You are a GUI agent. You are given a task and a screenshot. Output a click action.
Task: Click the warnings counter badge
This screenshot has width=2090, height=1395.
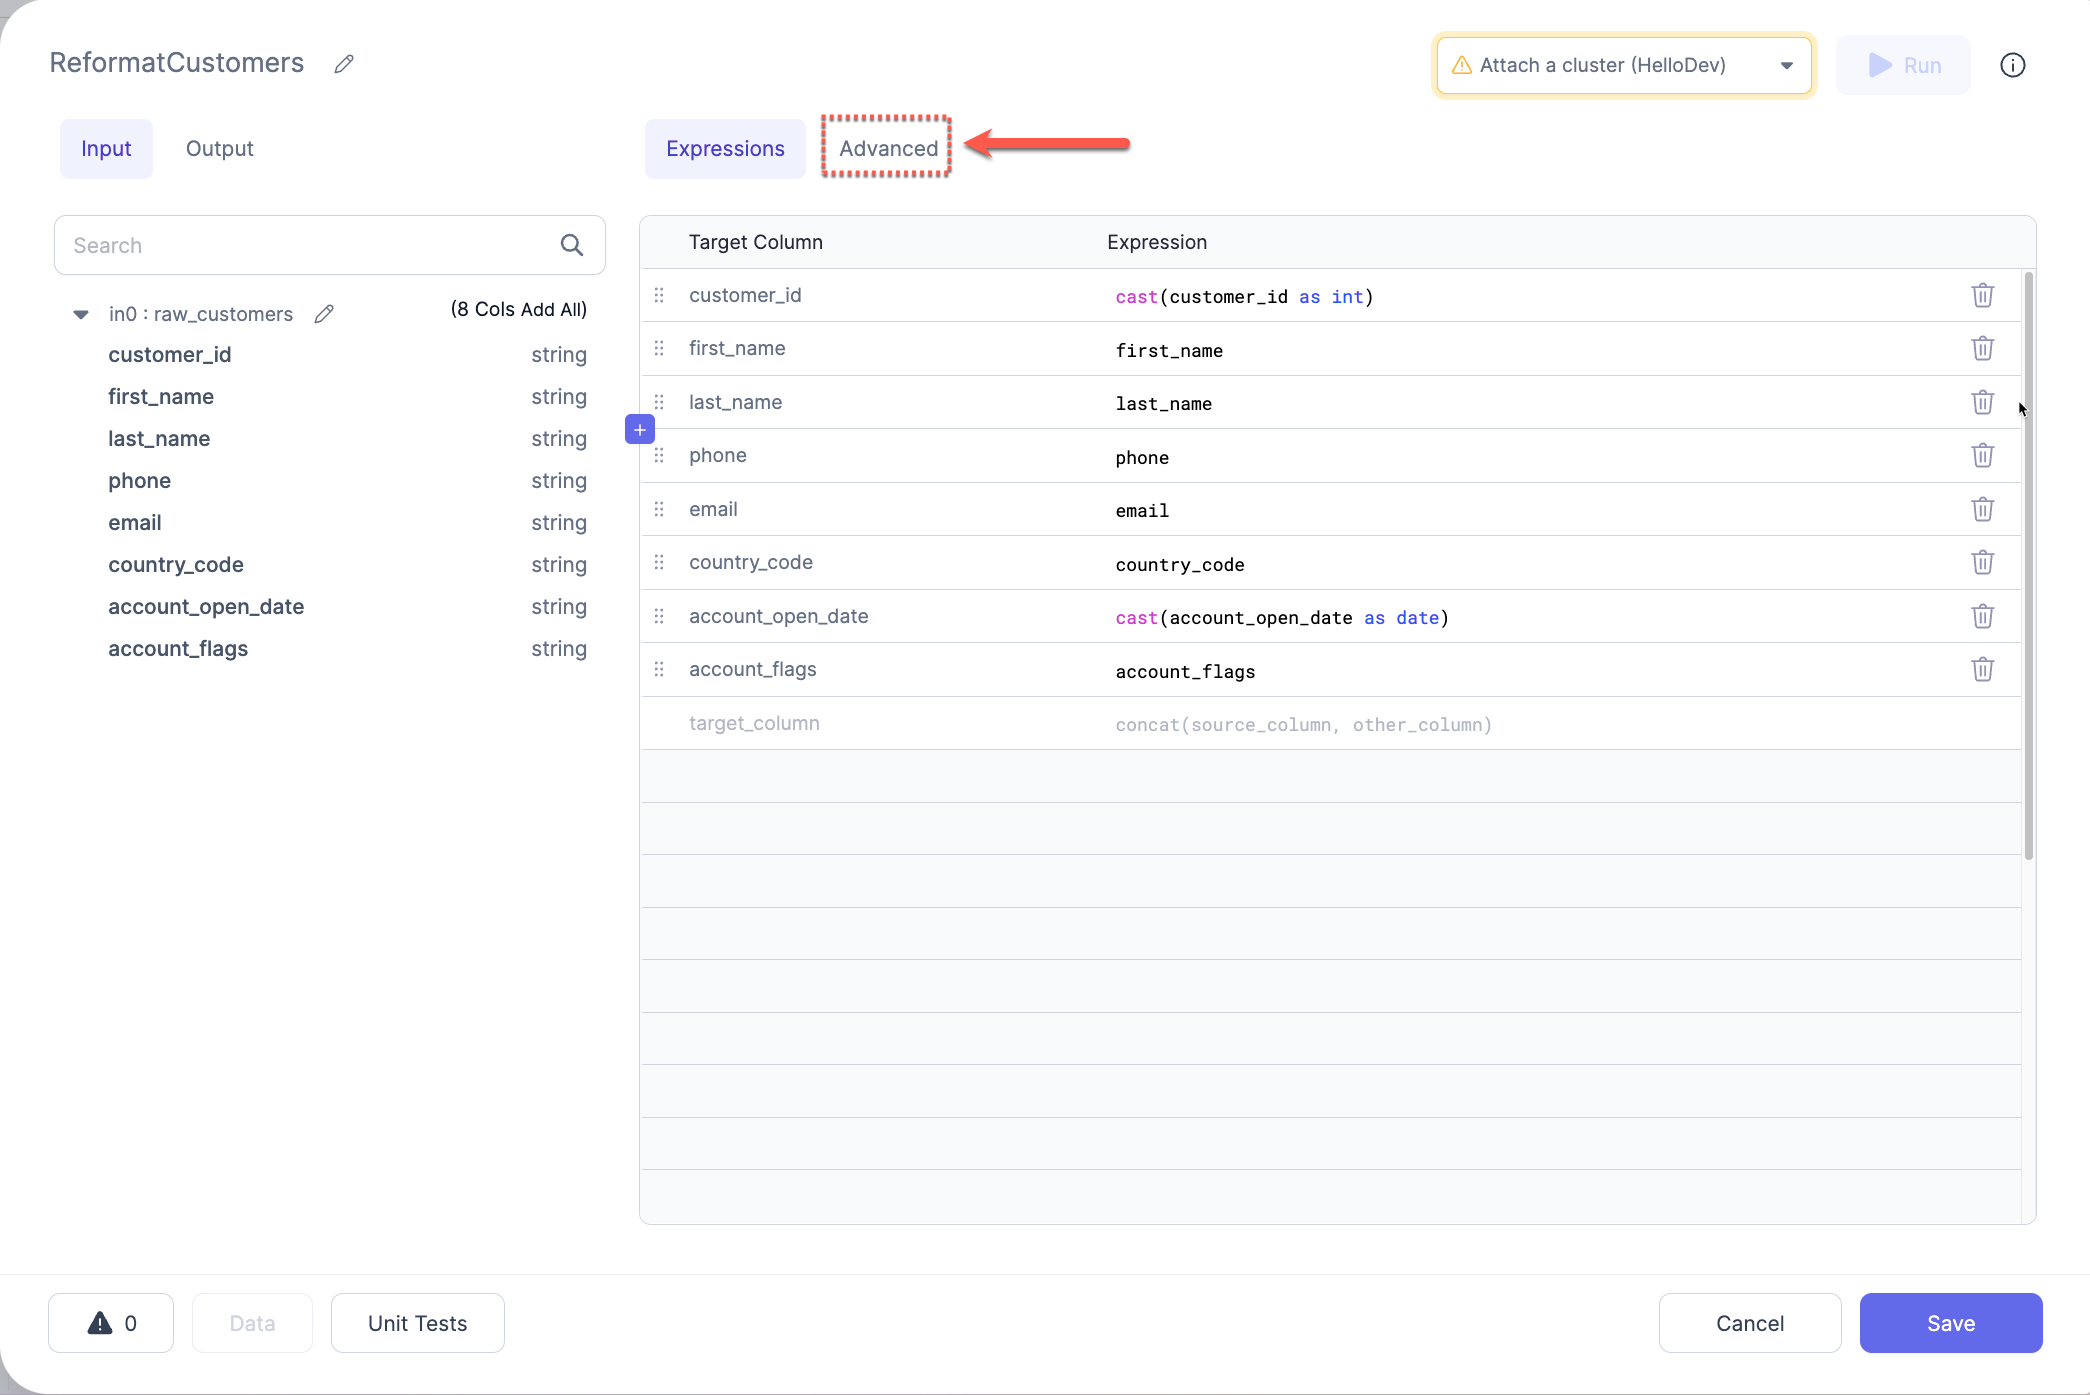click(x=110, y=1322)
